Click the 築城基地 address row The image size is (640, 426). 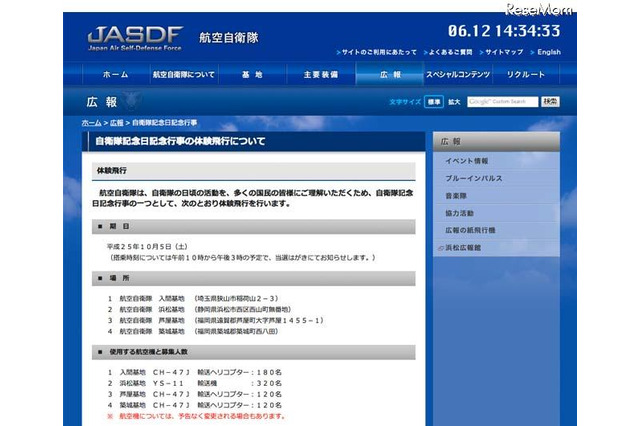(193, 332)
